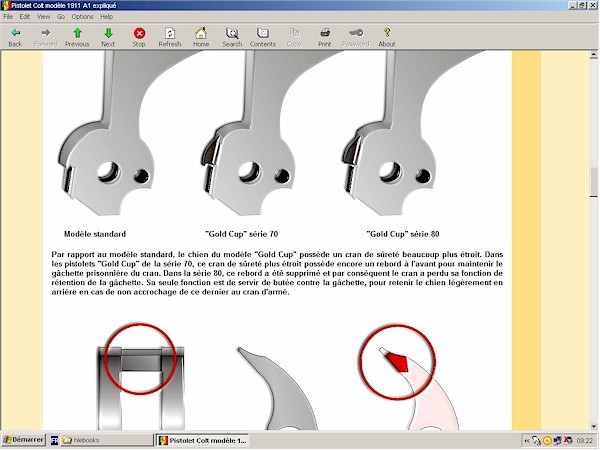The width and height of the screenshot is (600, 450).
Task: Click the tray icon with red X
Action: click(568, 441)
